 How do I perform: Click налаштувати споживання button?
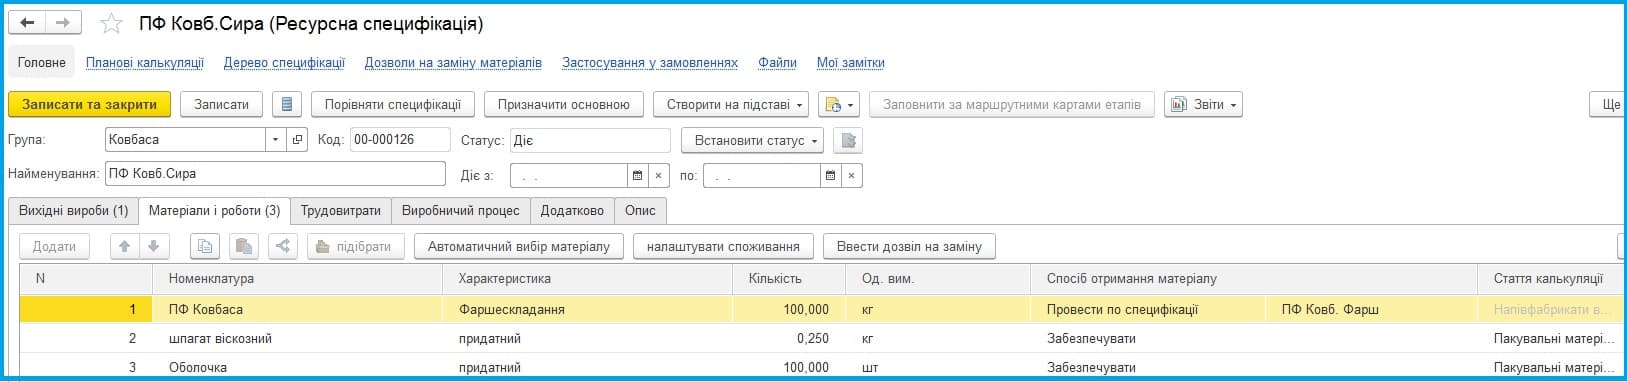723,246
